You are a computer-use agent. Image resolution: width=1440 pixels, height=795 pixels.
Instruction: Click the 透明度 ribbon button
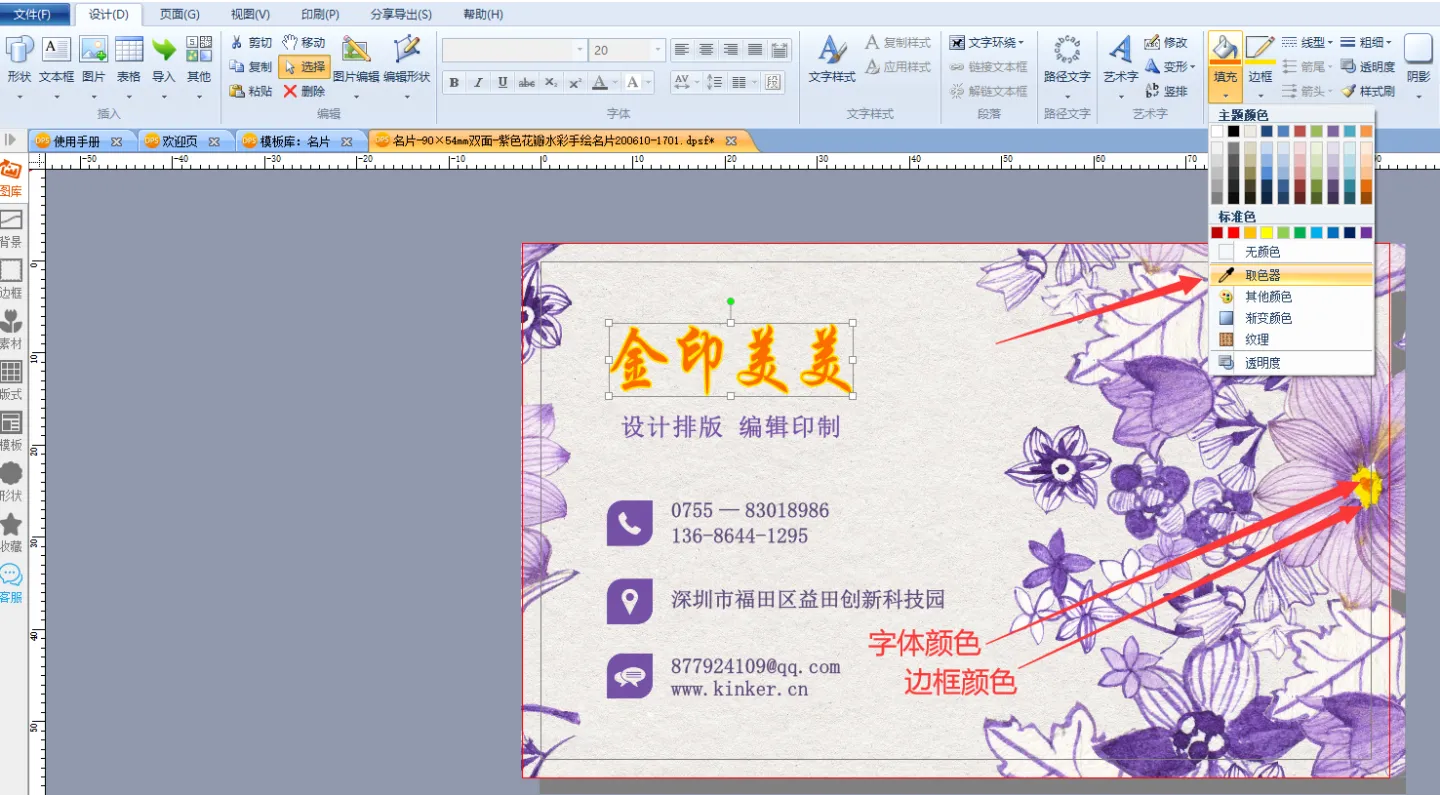tap(1368, 67)
